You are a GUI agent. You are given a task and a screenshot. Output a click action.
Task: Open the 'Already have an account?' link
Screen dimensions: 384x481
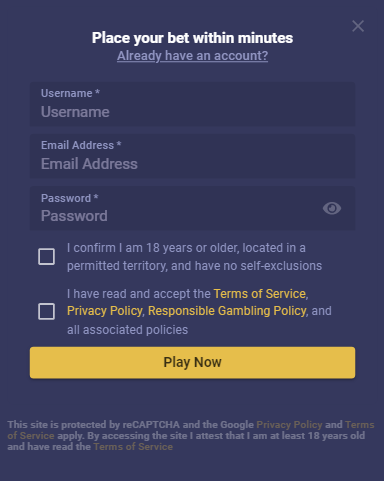[192, 56]
